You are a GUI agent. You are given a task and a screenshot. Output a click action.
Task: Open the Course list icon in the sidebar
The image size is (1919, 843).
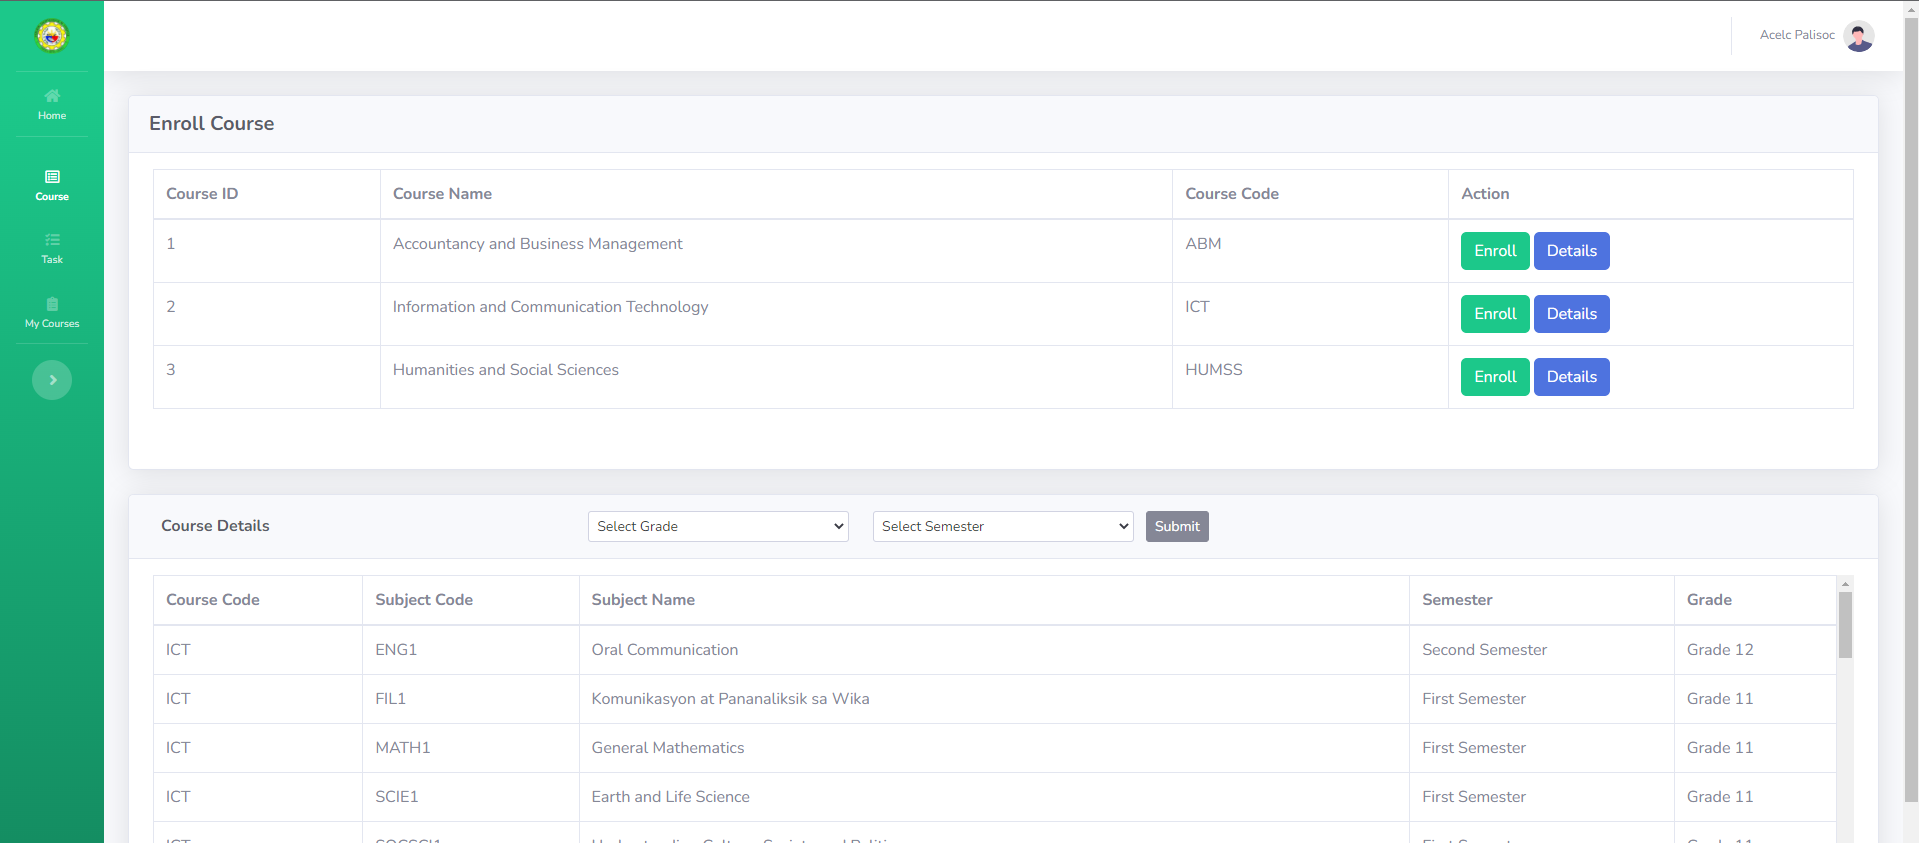point(52,177)
